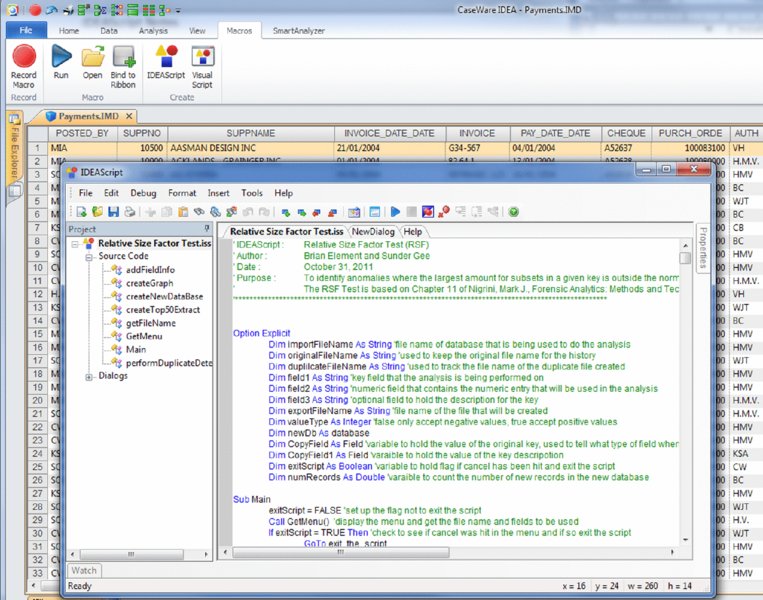Viewport: 763px width, 600px height.
Task: Click the summarization sigma icon in quick access toolbar
Action: click(x=100, y=10)
